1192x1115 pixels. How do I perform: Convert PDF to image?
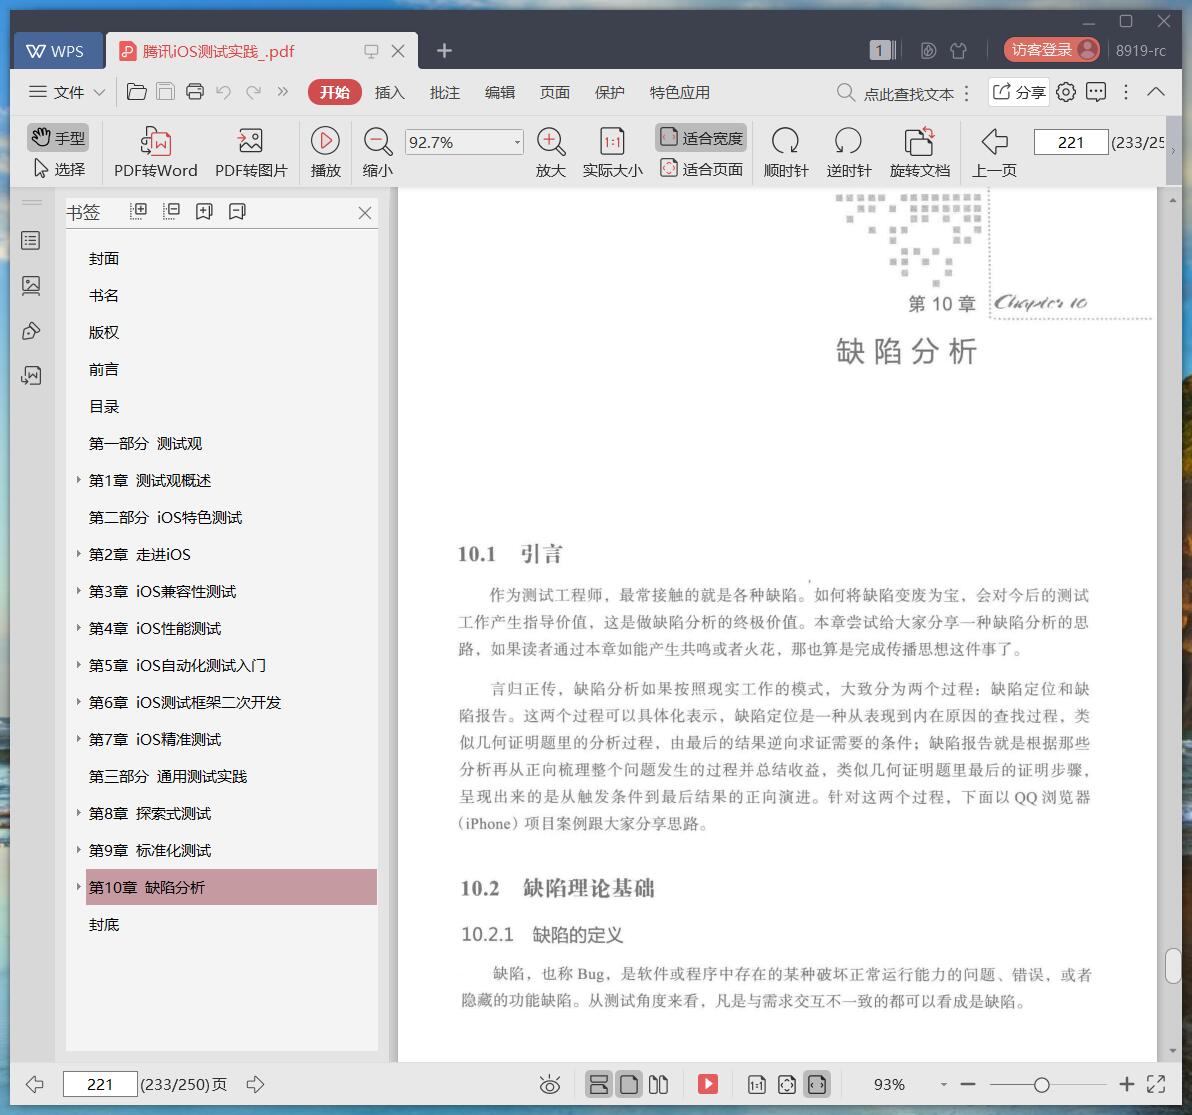251,153
